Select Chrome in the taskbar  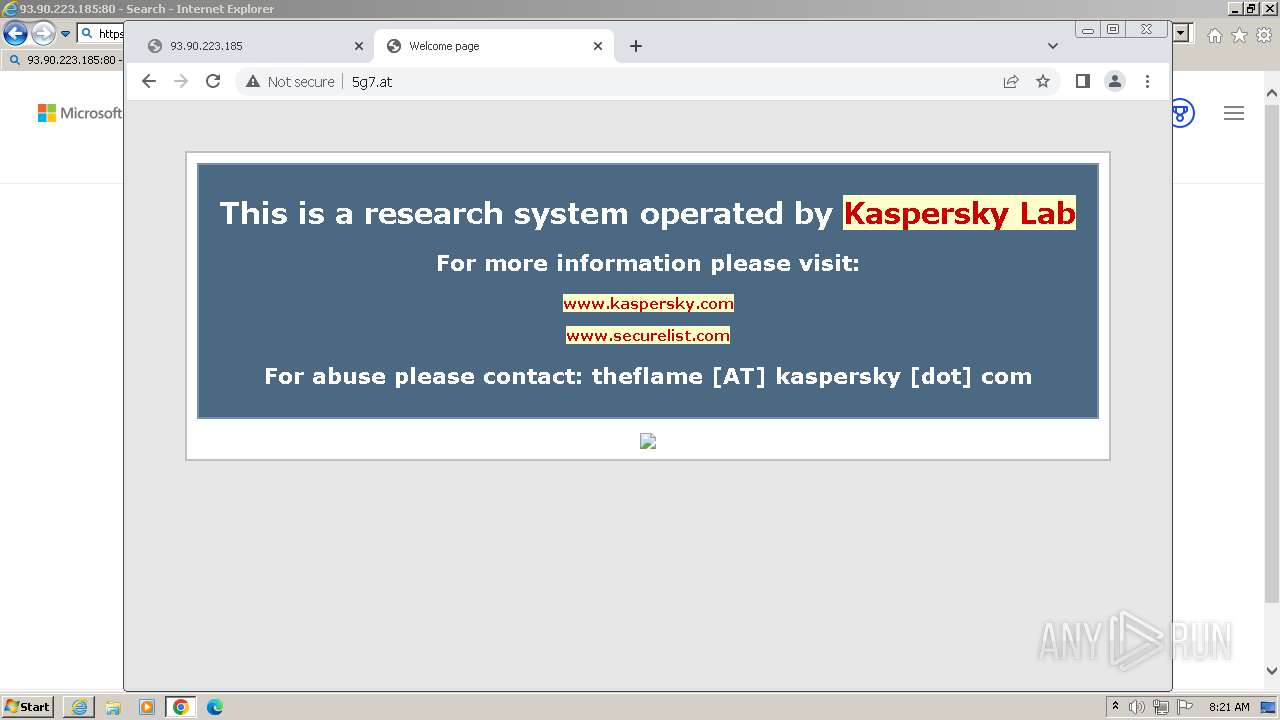[181, 707]
